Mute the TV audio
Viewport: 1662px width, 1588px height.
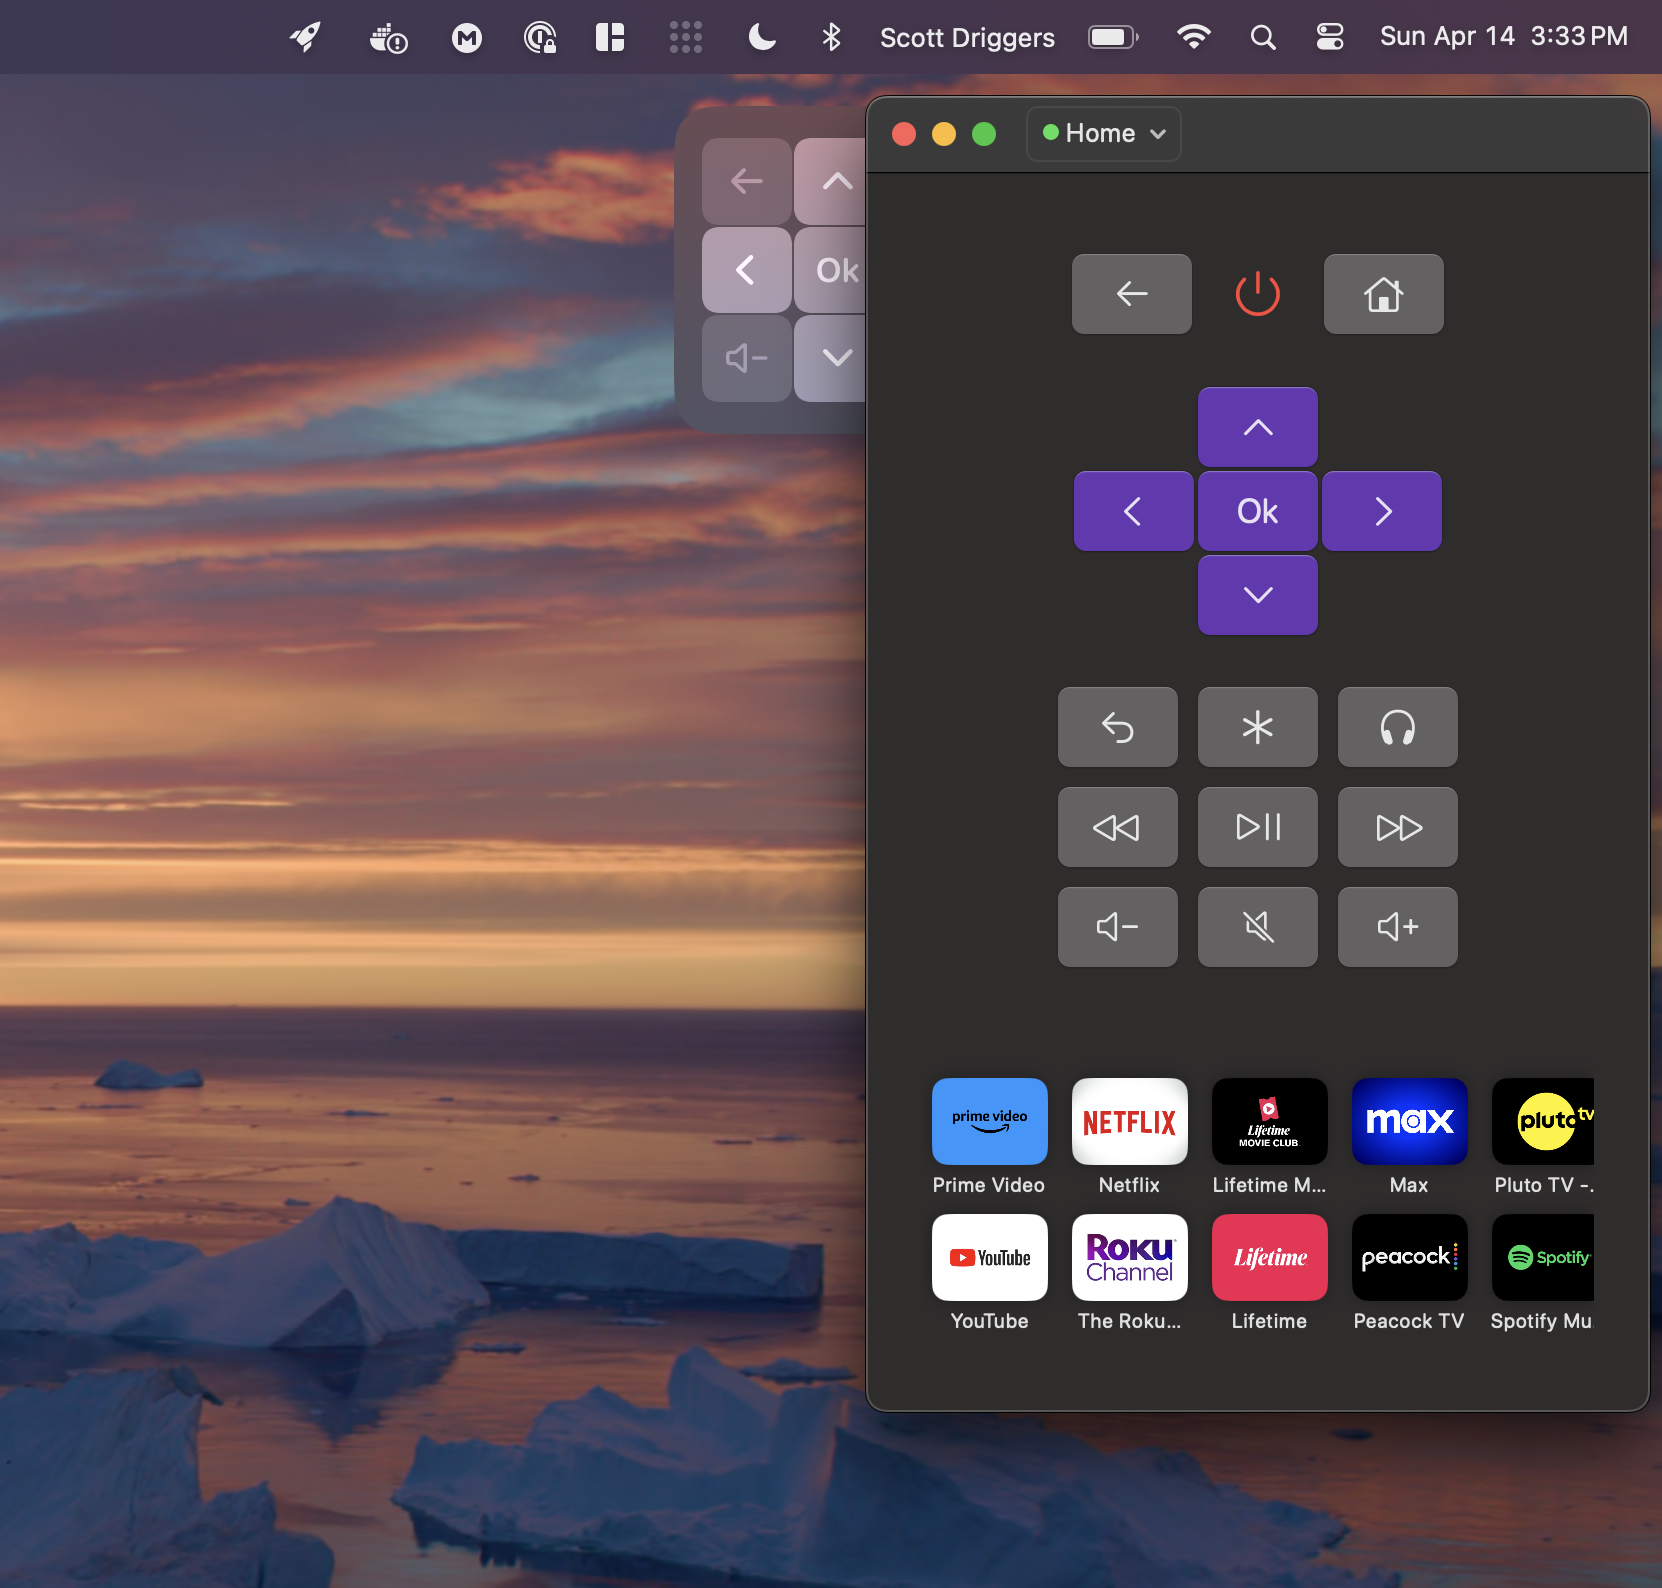pyautogui.click(x=1257, y=927)
